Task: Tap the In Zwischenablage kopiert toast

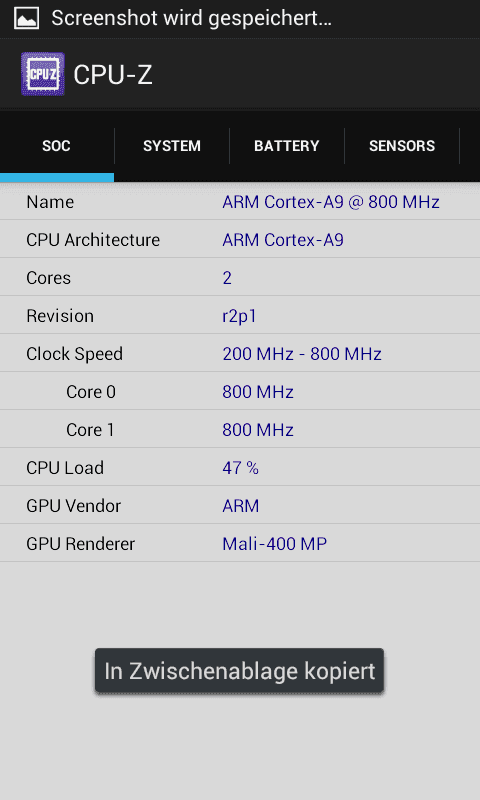Action: [x=239, y=671]
